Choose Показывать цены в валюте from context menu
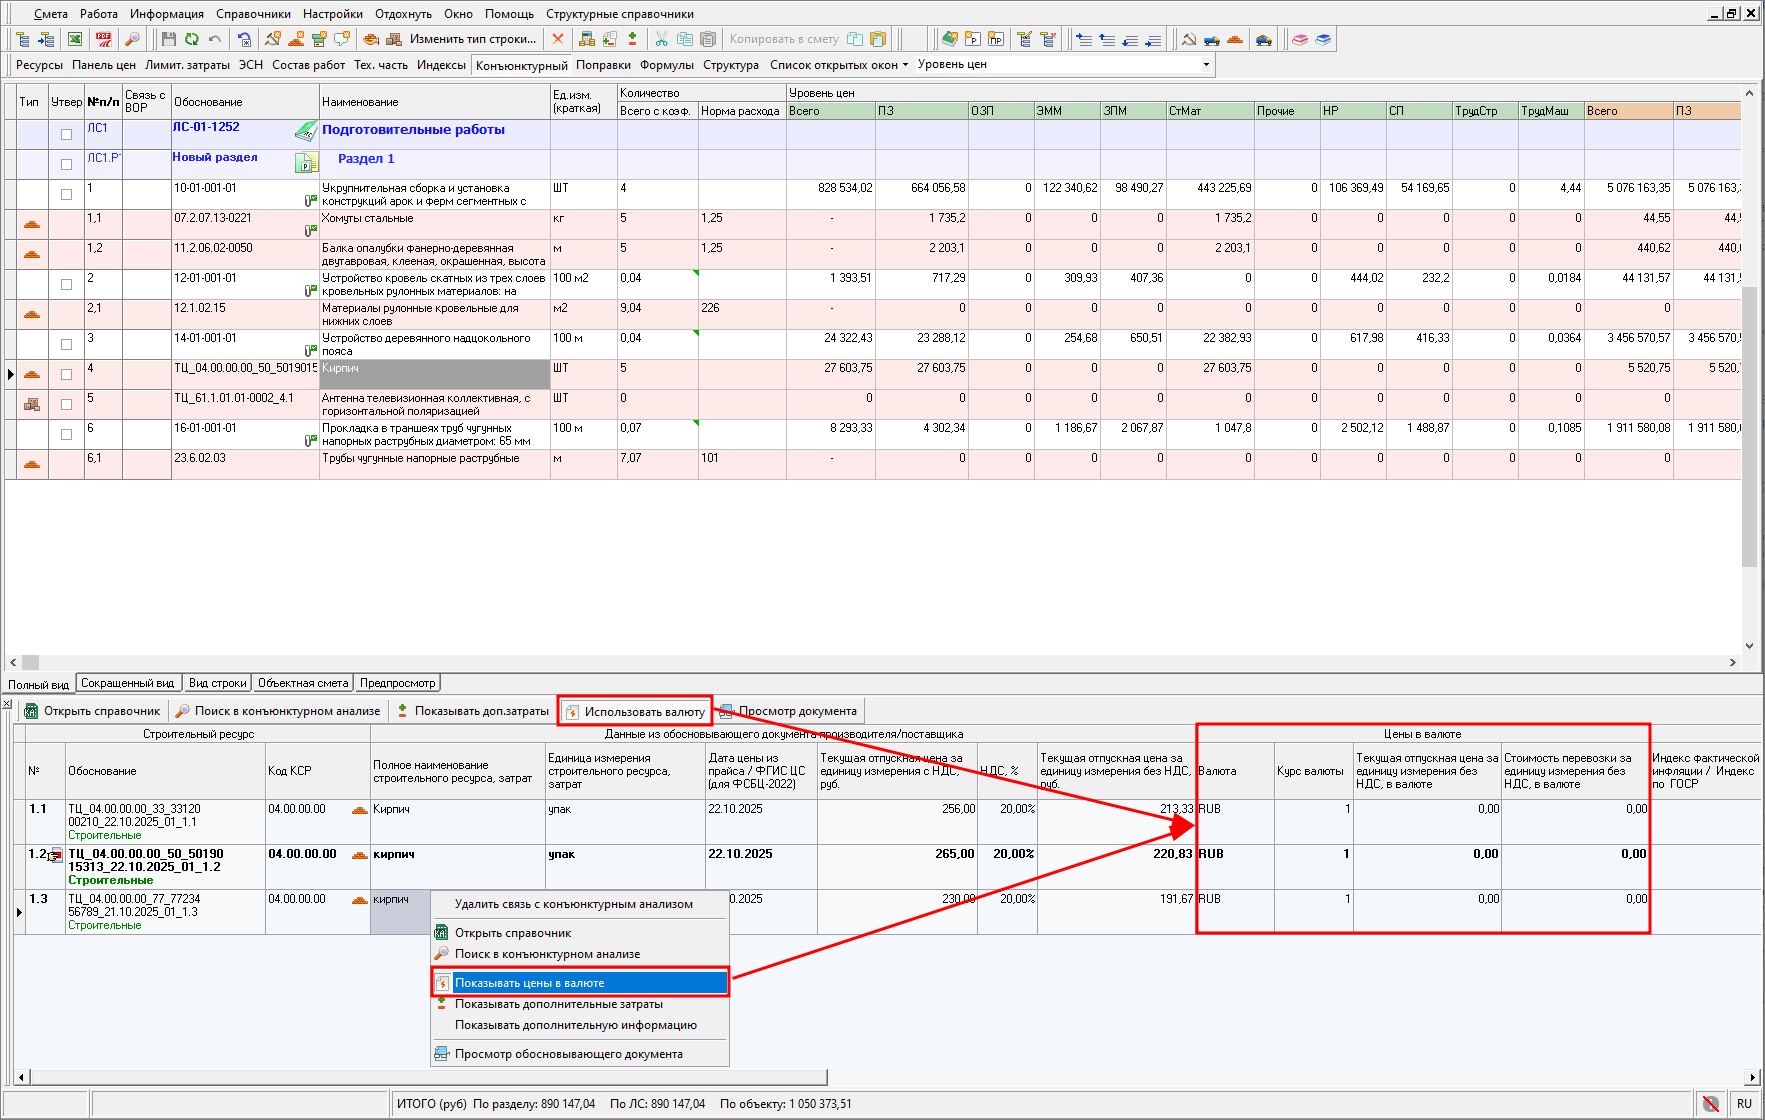This screenshot has width=1765, height=1120. [580, 983]
